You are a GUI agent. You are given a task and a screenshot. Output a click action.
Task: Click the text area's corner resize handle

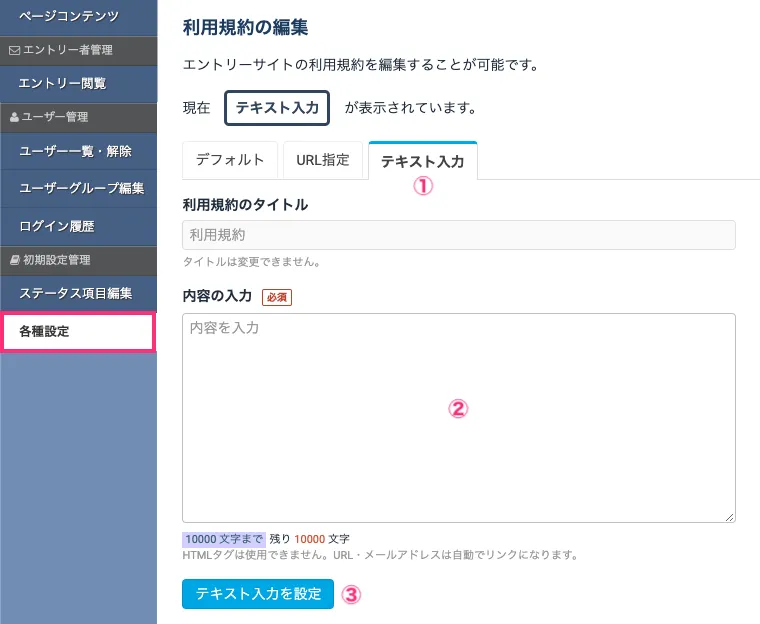[x=730, y=516]
